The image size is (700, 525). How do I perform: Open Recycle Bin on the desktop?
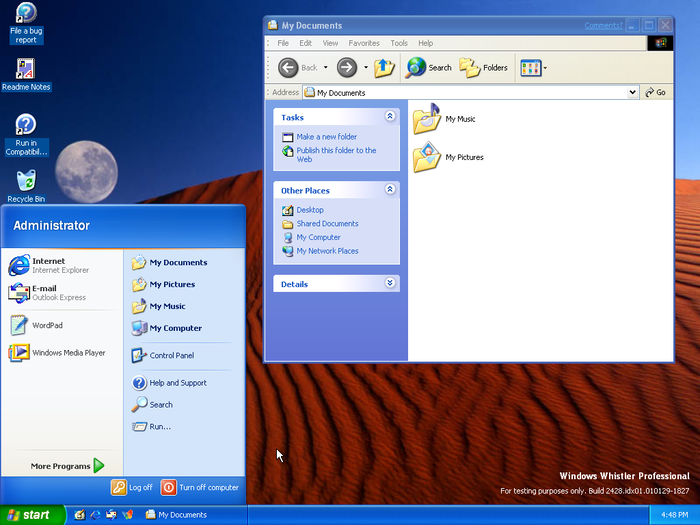(26, 181)
